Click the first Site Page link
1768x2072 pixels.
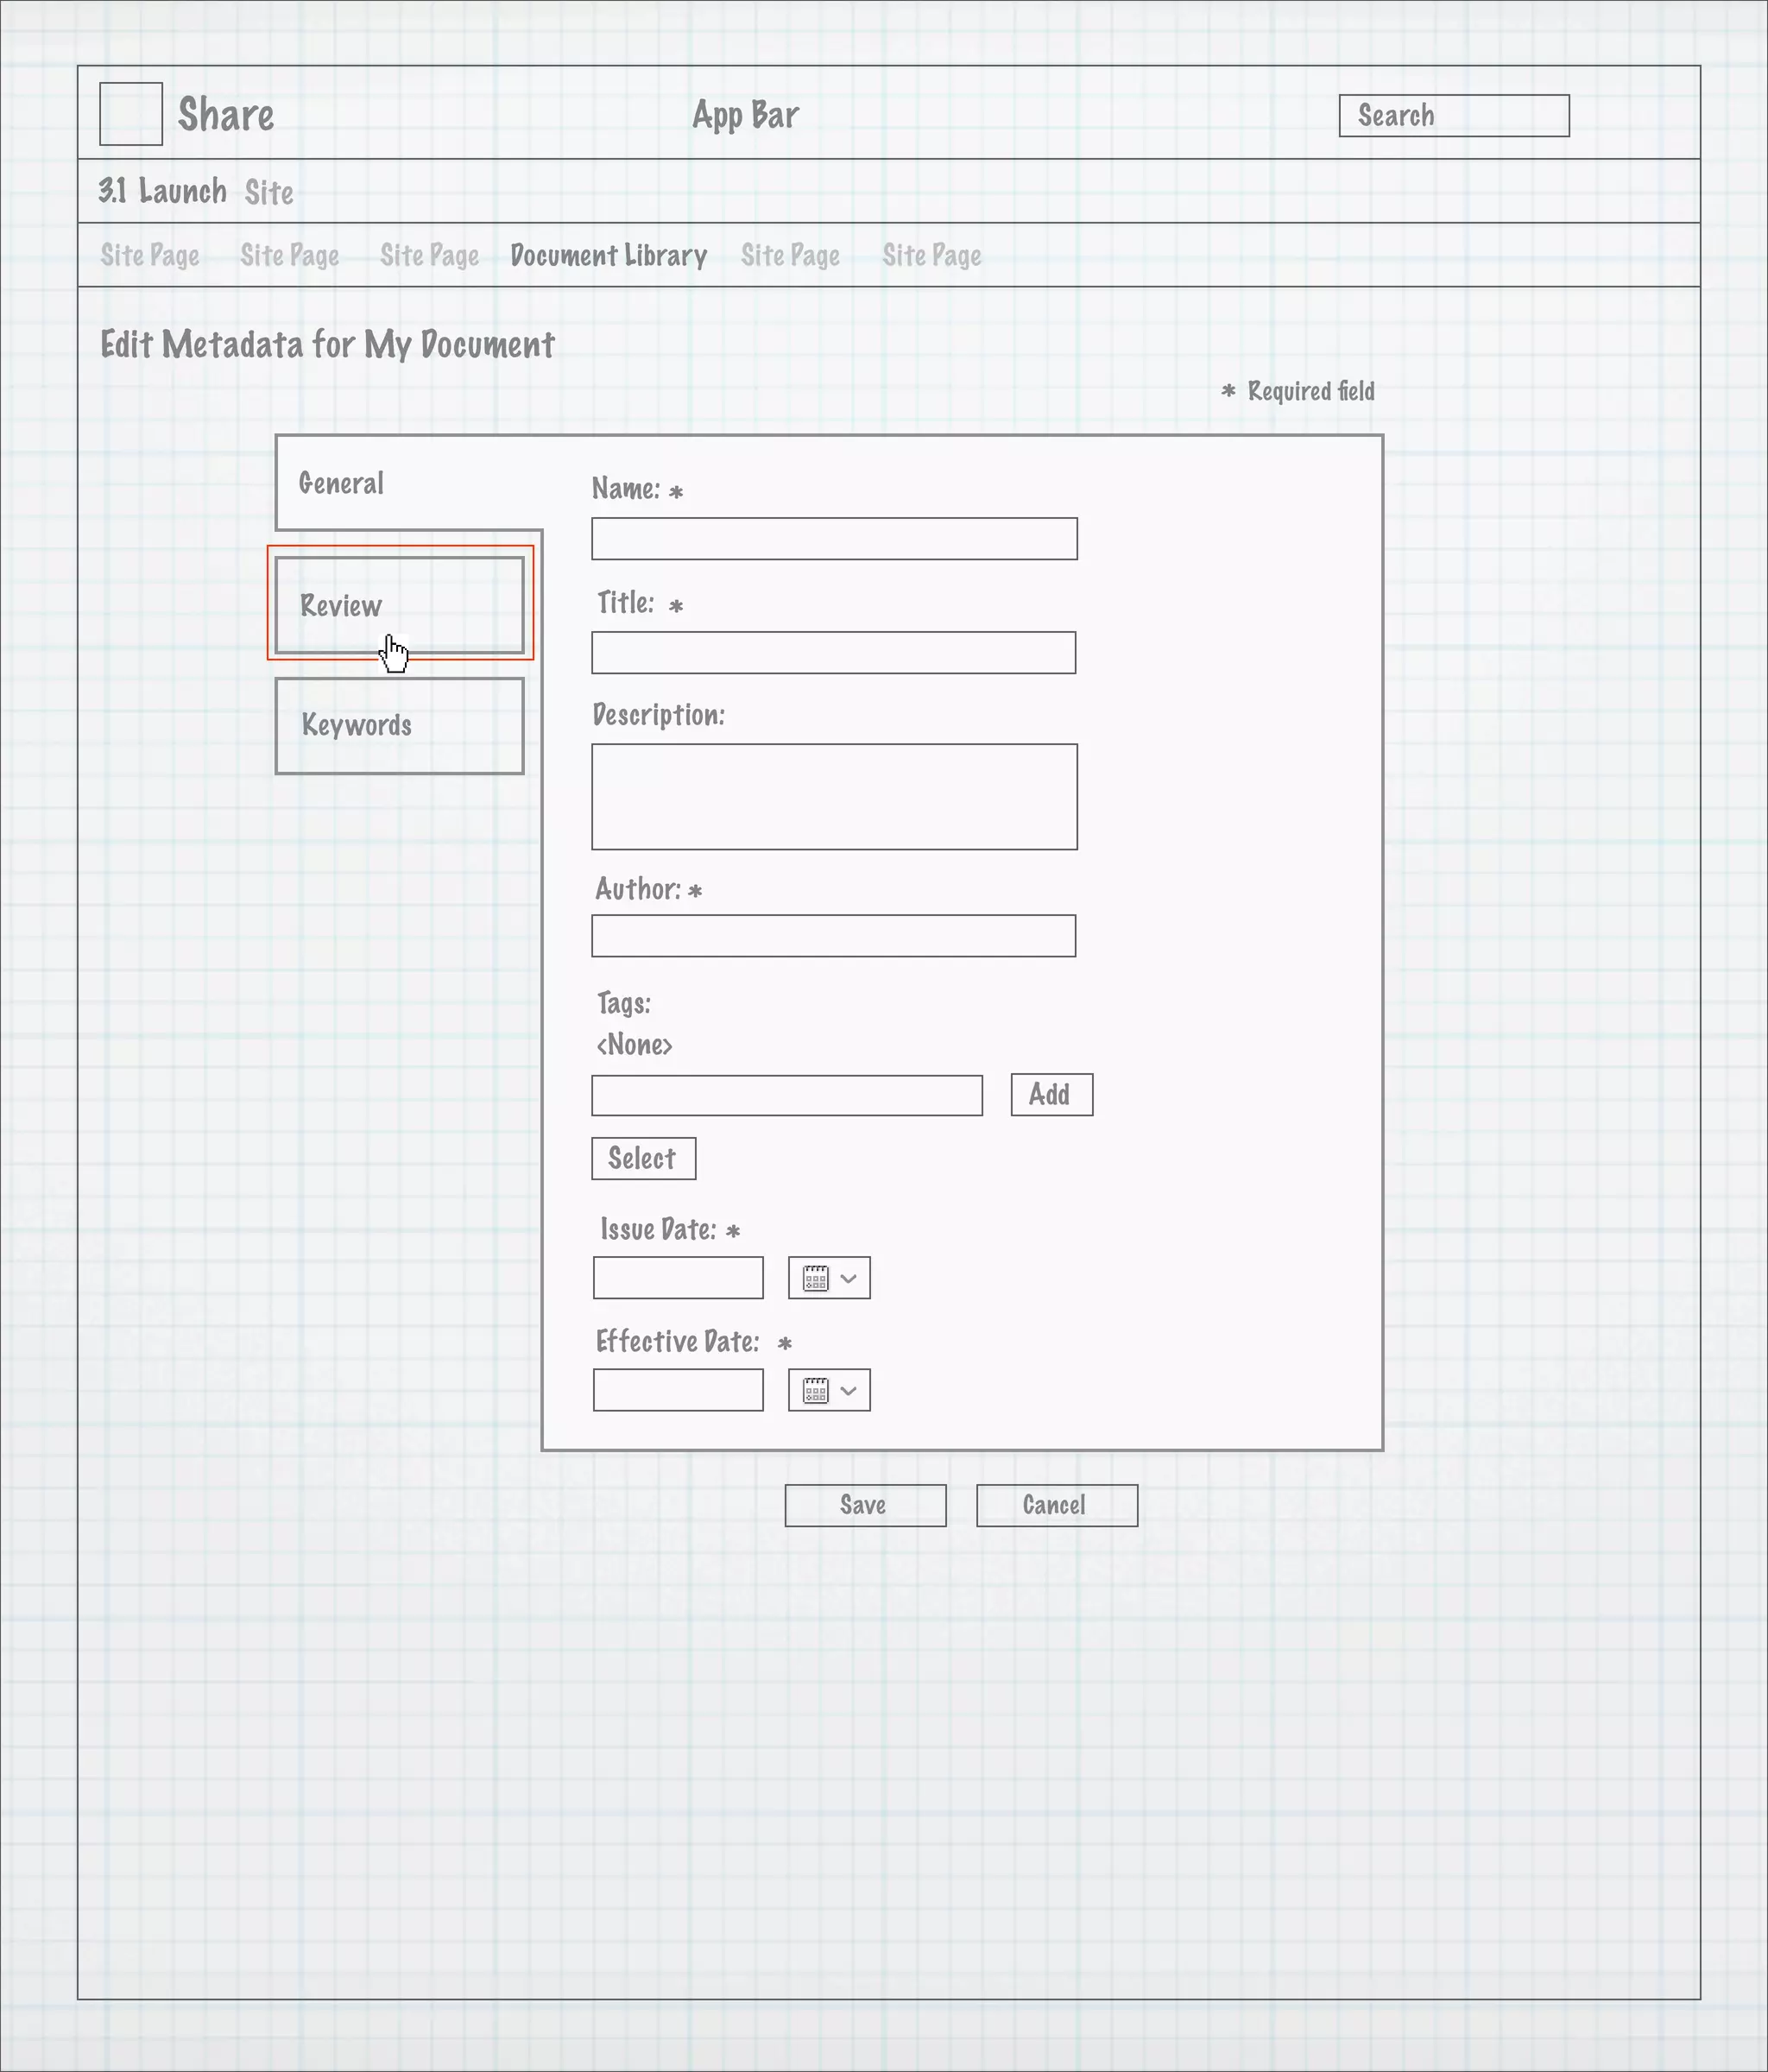150,256
